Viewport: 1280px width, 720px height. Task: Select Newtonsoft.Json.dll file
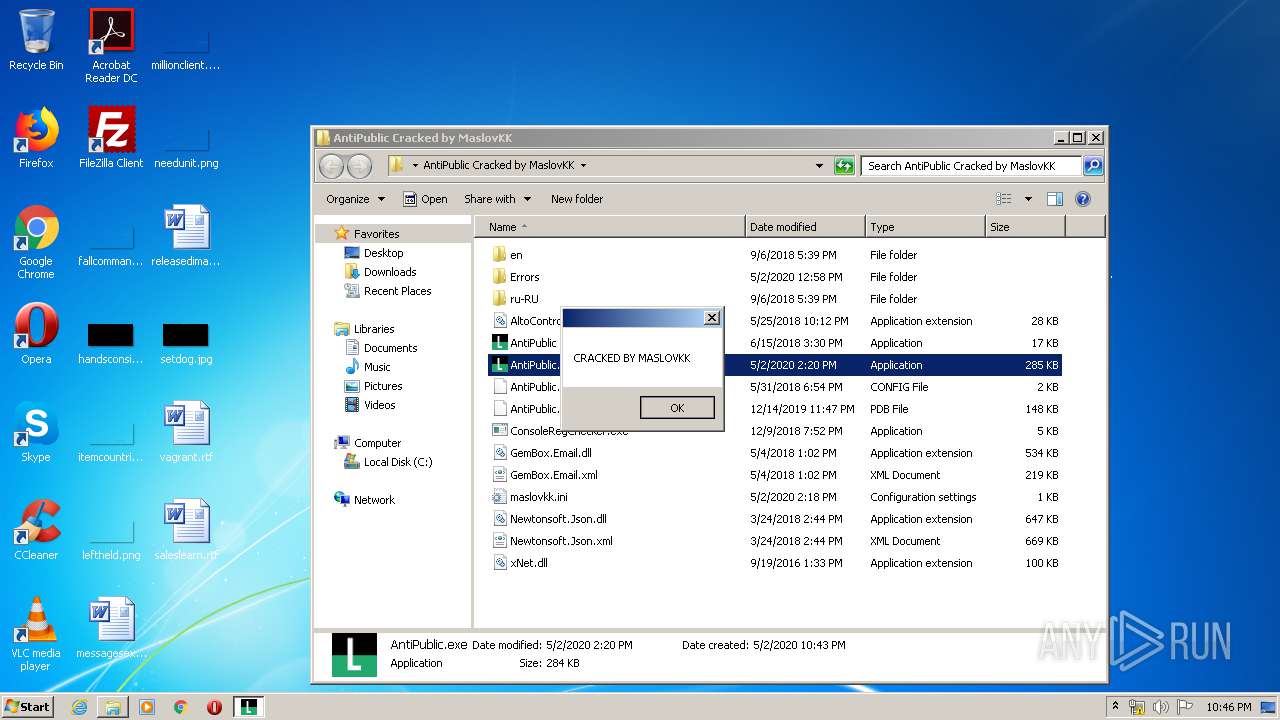point(775,519)
